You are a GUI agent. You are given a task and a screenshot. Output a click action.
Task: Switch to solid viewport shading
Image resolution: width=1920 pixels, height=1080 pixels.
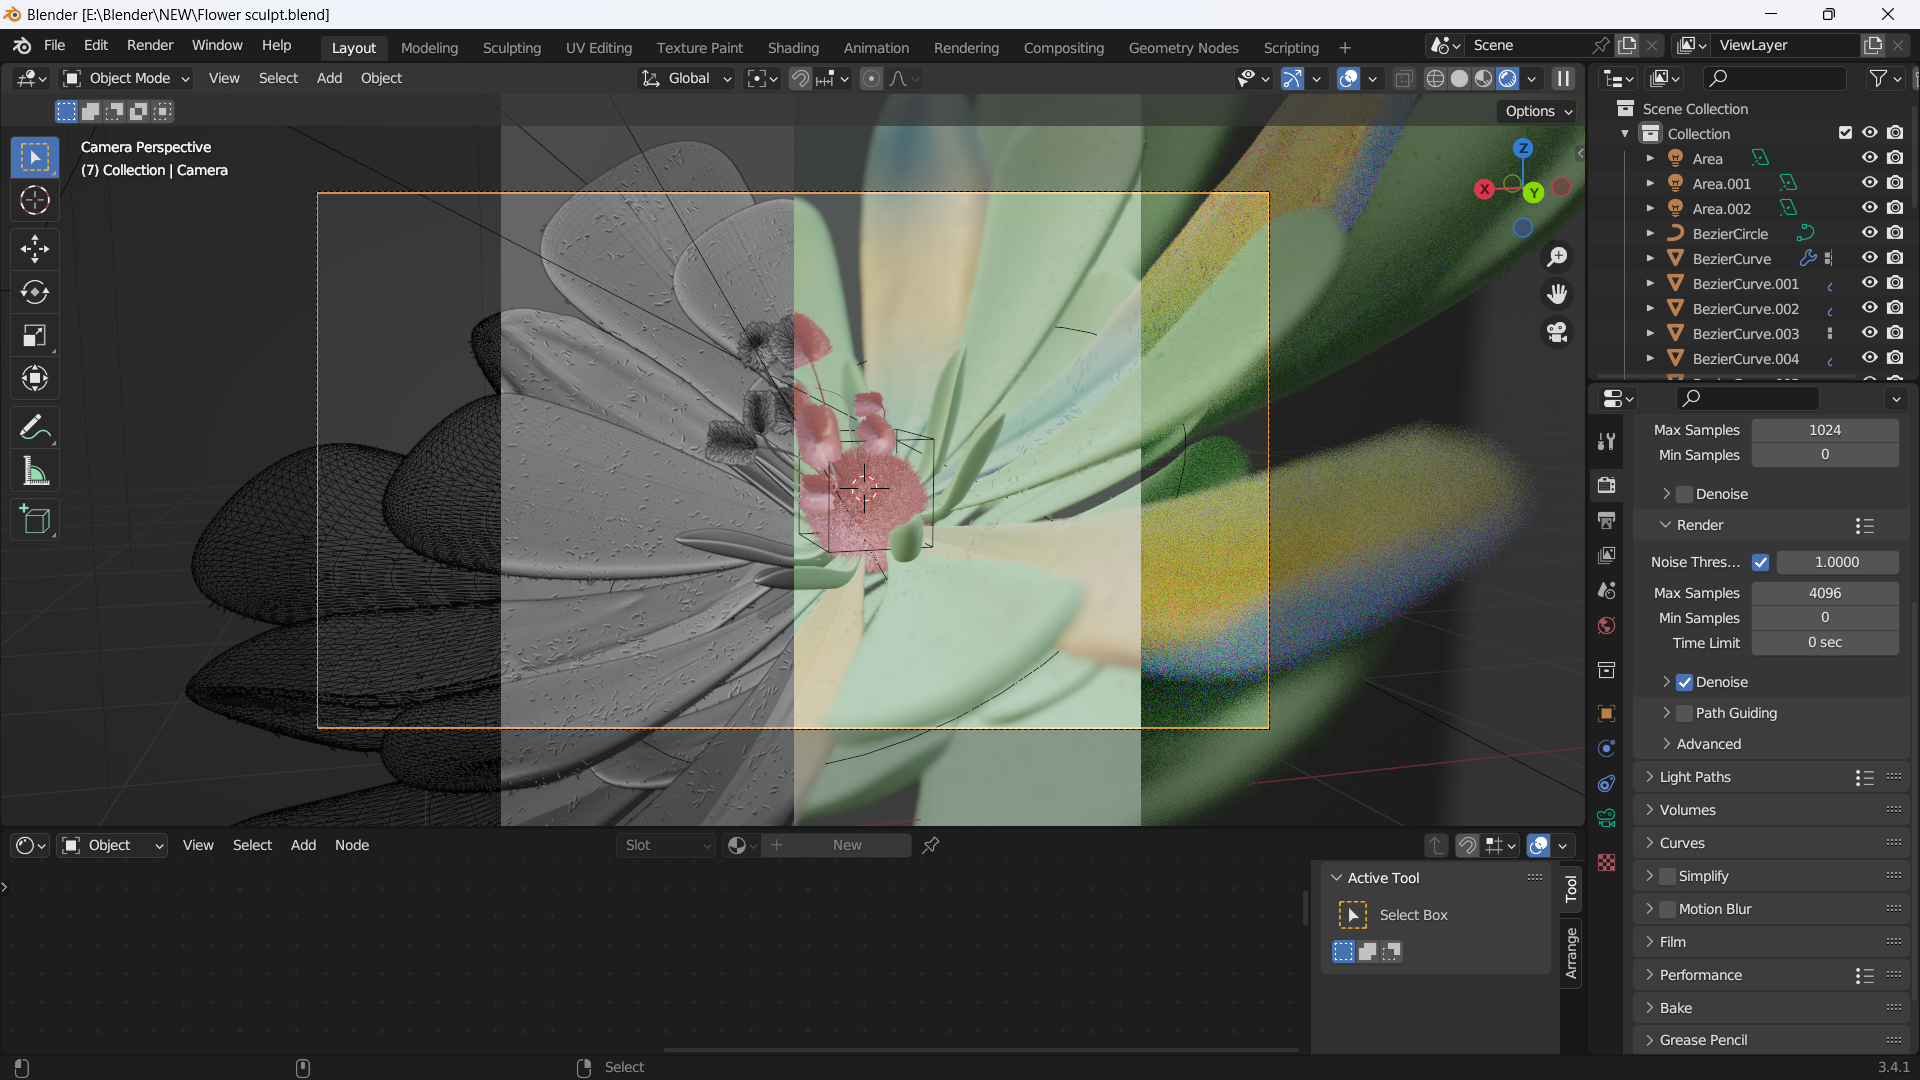click(1459, 78)
